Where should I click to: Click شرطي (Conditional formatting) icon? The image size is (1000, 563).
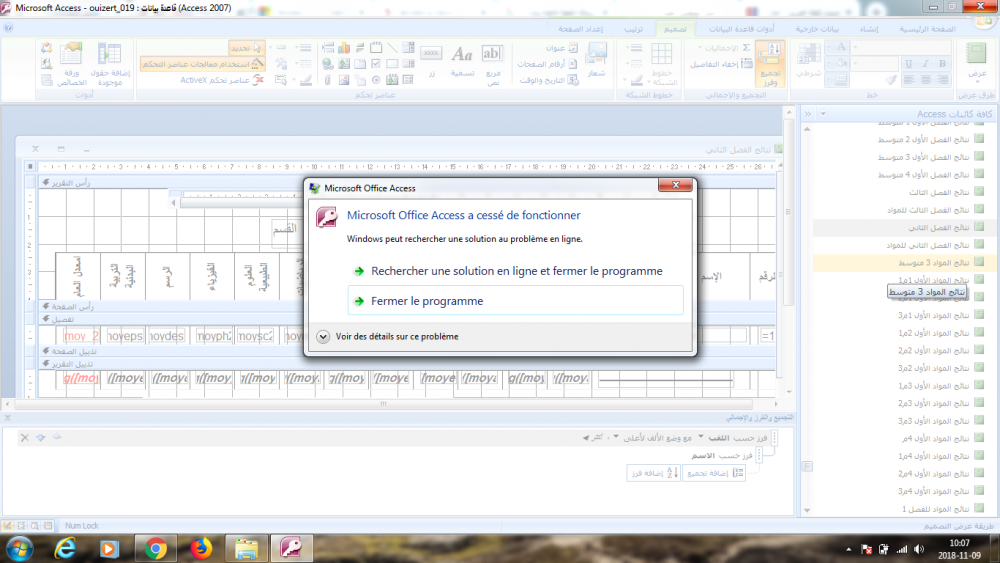point(809,62)
